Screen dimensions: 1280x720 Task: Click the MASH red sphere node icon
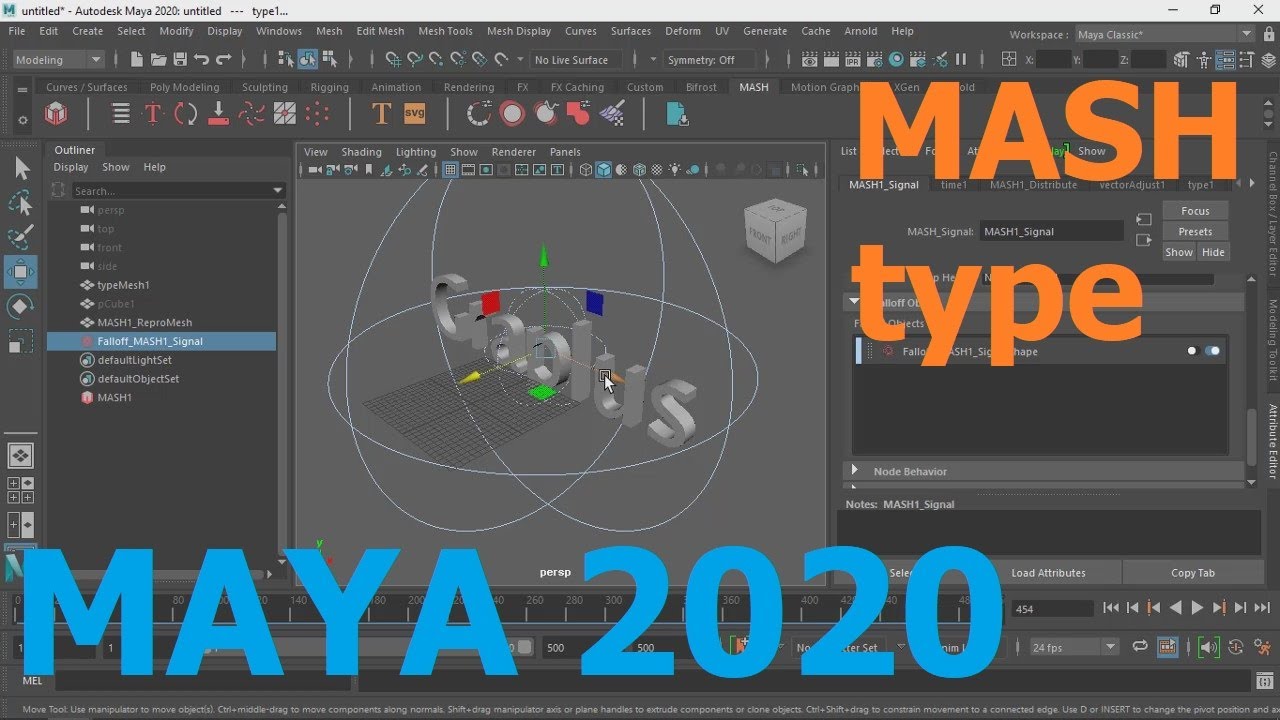[512, 114]
